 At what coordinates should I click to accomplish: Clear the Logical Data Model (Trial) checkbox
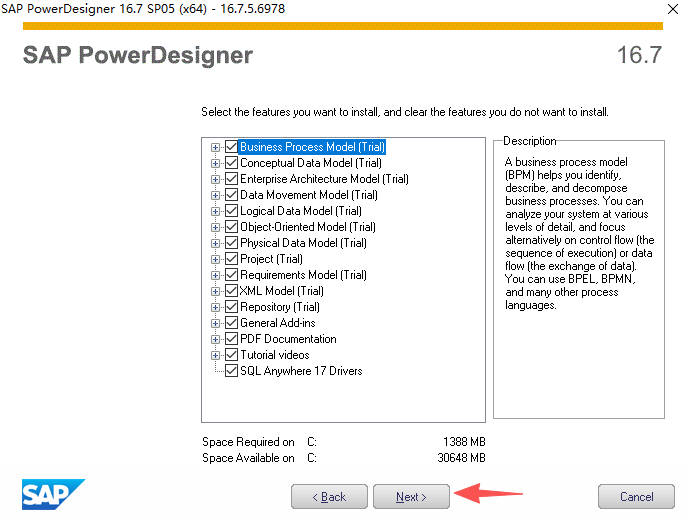(x=231, y=211)
